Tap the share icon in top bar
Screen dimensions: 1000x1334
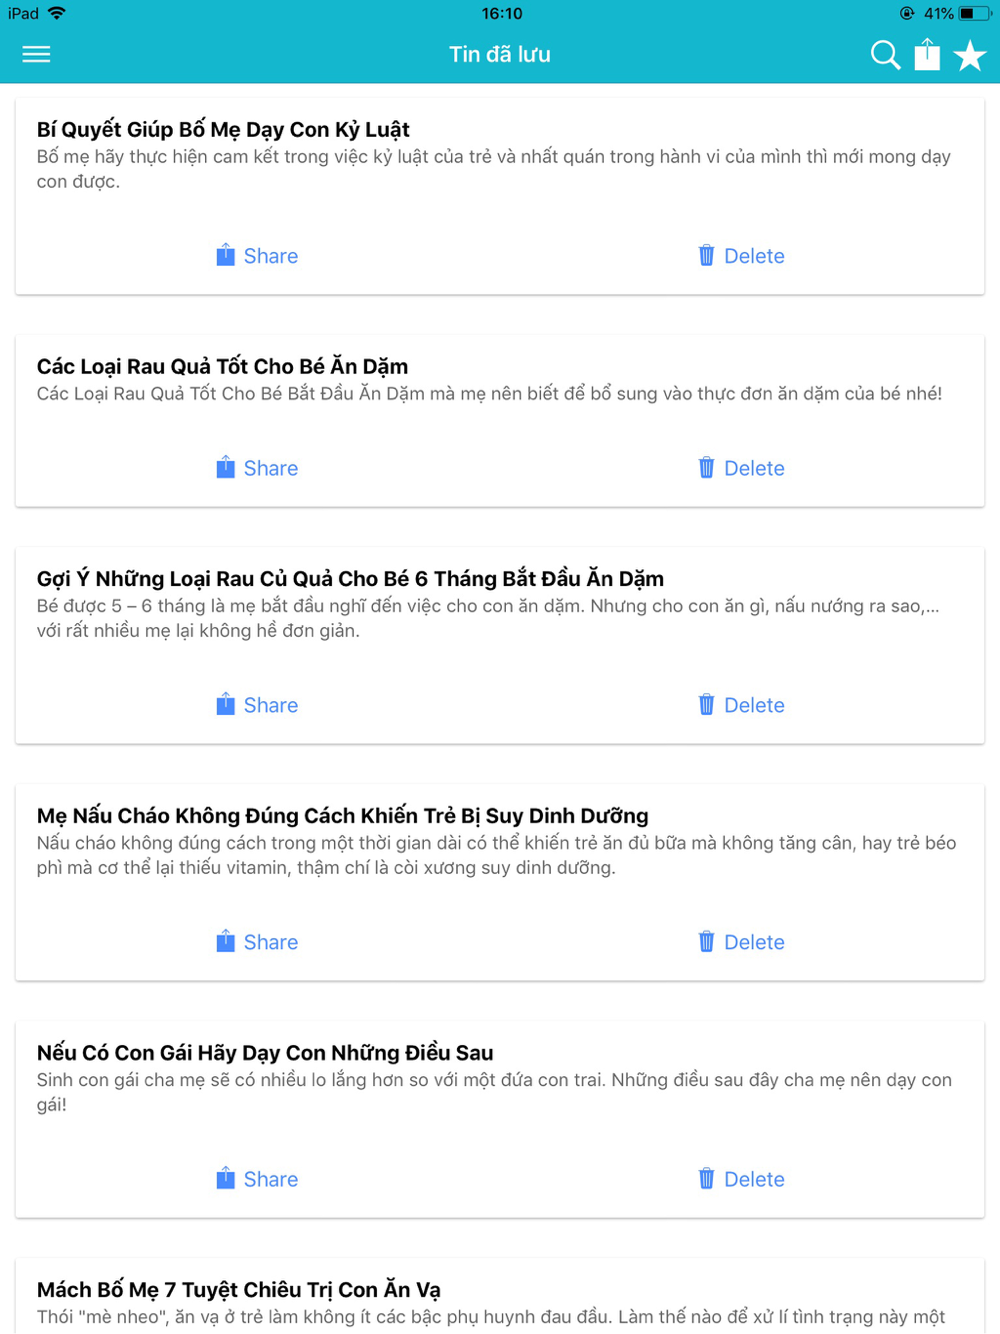(928, 54)
